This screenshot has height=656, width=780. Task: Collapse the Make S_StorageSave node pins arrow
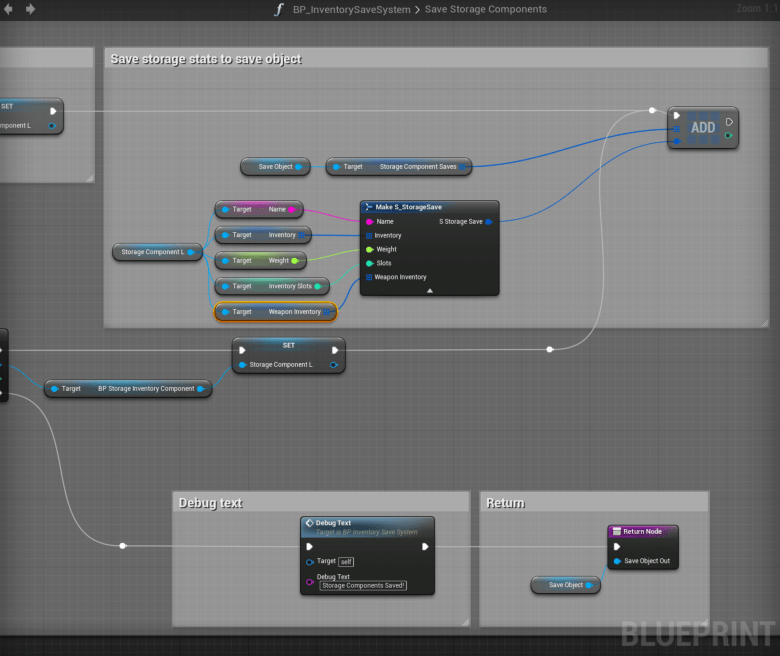point(430,290)
